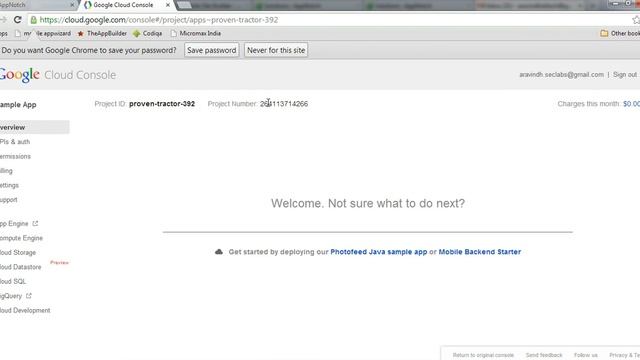
Task: Open the Micromax India bookmark
Action: pos(196,33)
